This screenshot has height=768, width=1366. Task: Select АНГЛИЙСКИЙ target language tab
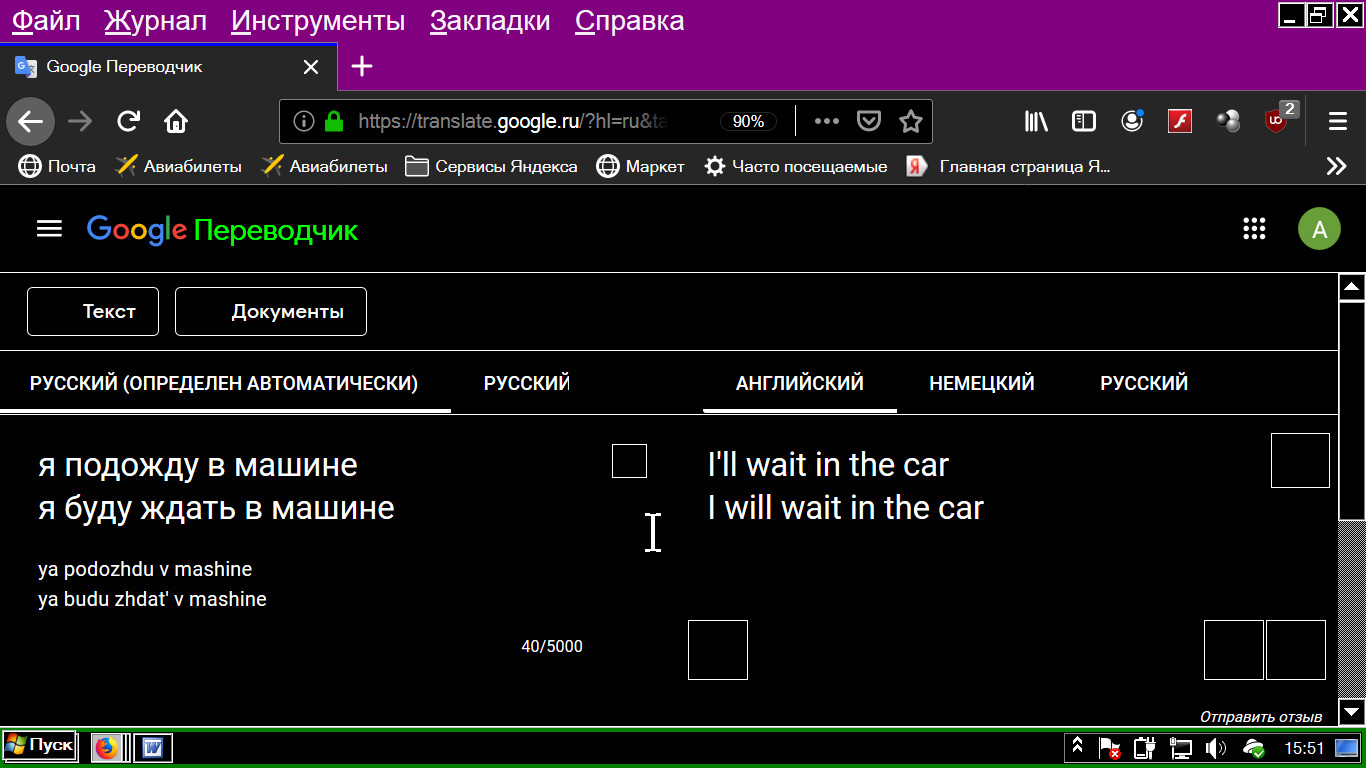coord(800,383)
